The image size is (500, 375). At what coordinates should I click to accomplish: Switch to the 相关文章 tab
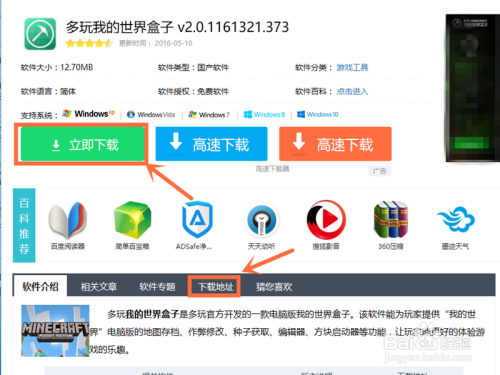click(x=99, y=287)
